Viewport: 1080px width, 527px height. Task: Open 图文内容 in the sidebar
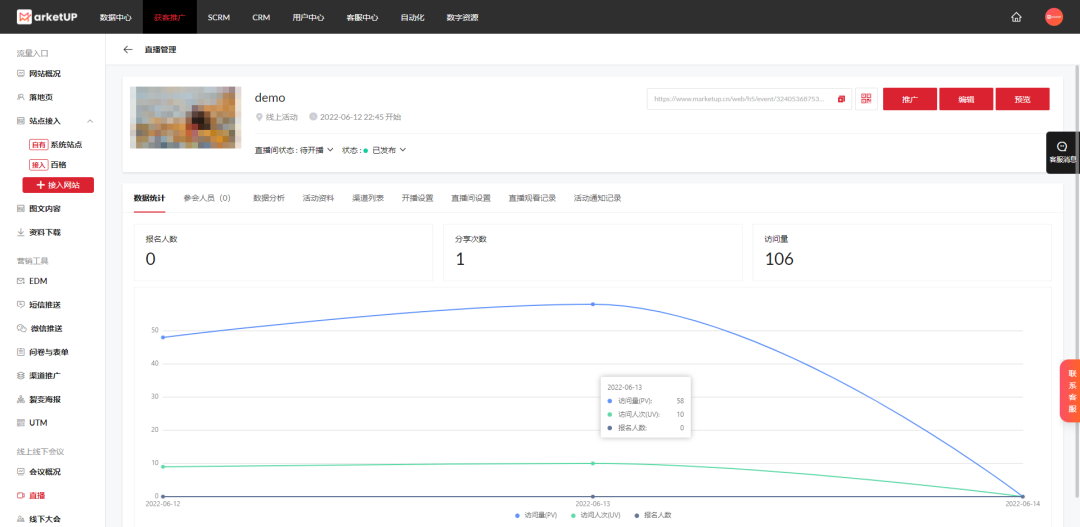43,209
